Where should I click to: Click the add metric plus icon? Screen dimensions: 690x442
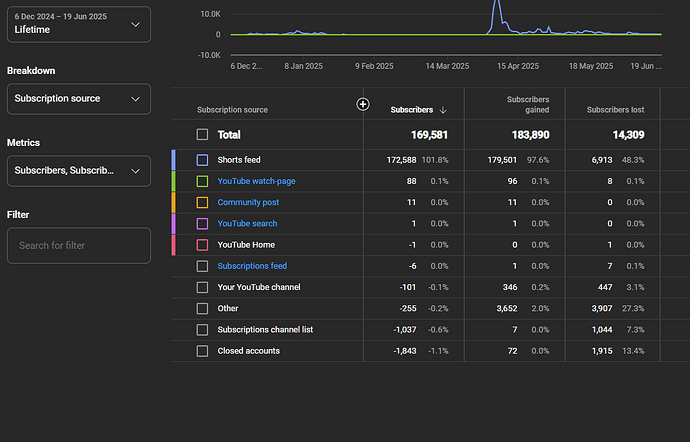(x=363, y=104)
